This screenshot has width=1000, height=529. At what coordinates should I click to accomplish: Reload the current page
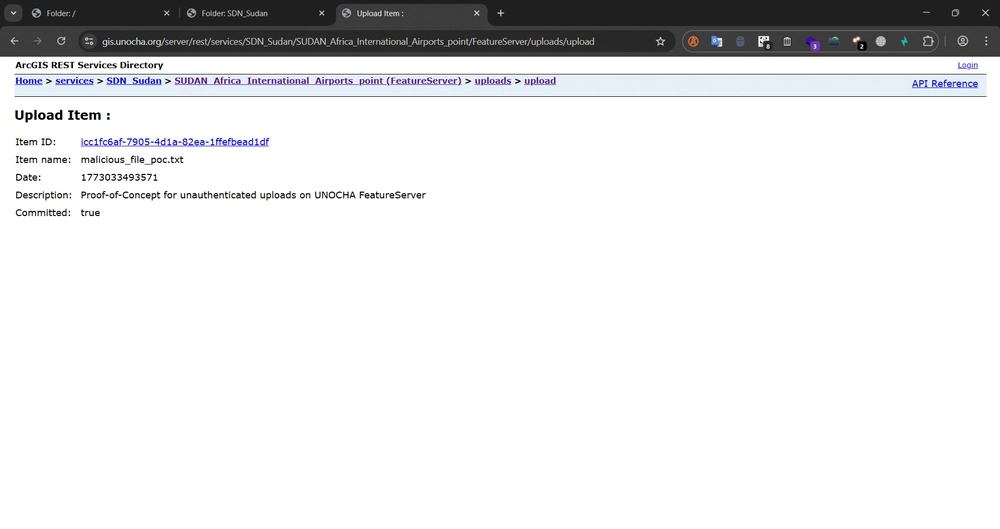(x=61, y=41)
